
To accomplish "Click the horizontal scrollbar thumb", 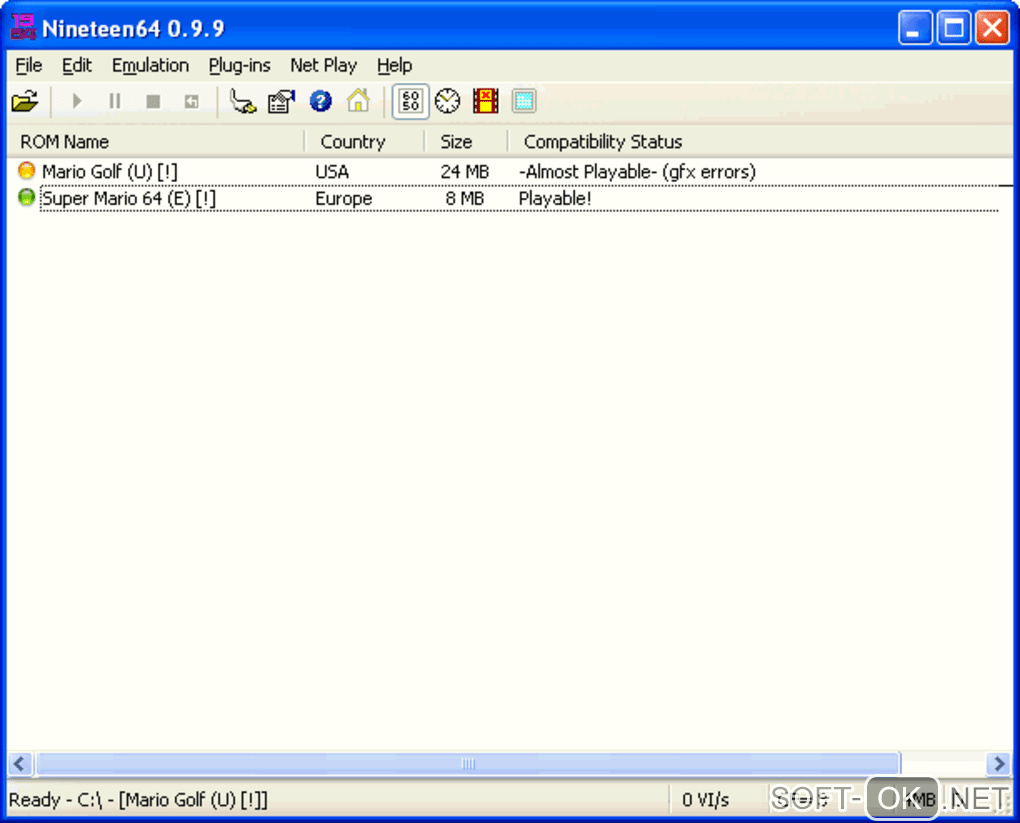I will [x=468, y=763].
